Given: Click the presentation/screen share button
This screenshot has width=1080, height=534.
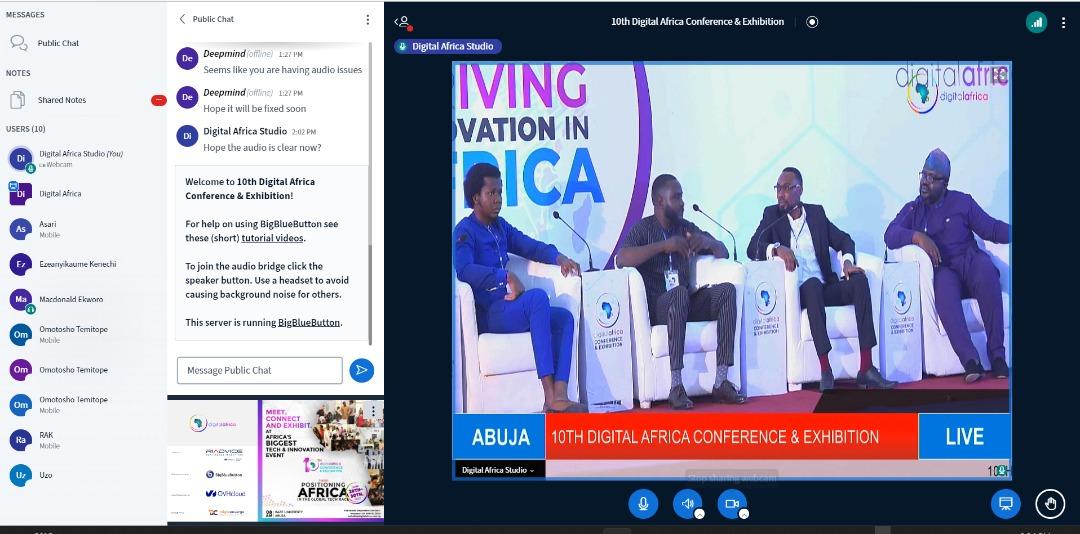Looking at the screenshot, I should tap(1006, 504).
